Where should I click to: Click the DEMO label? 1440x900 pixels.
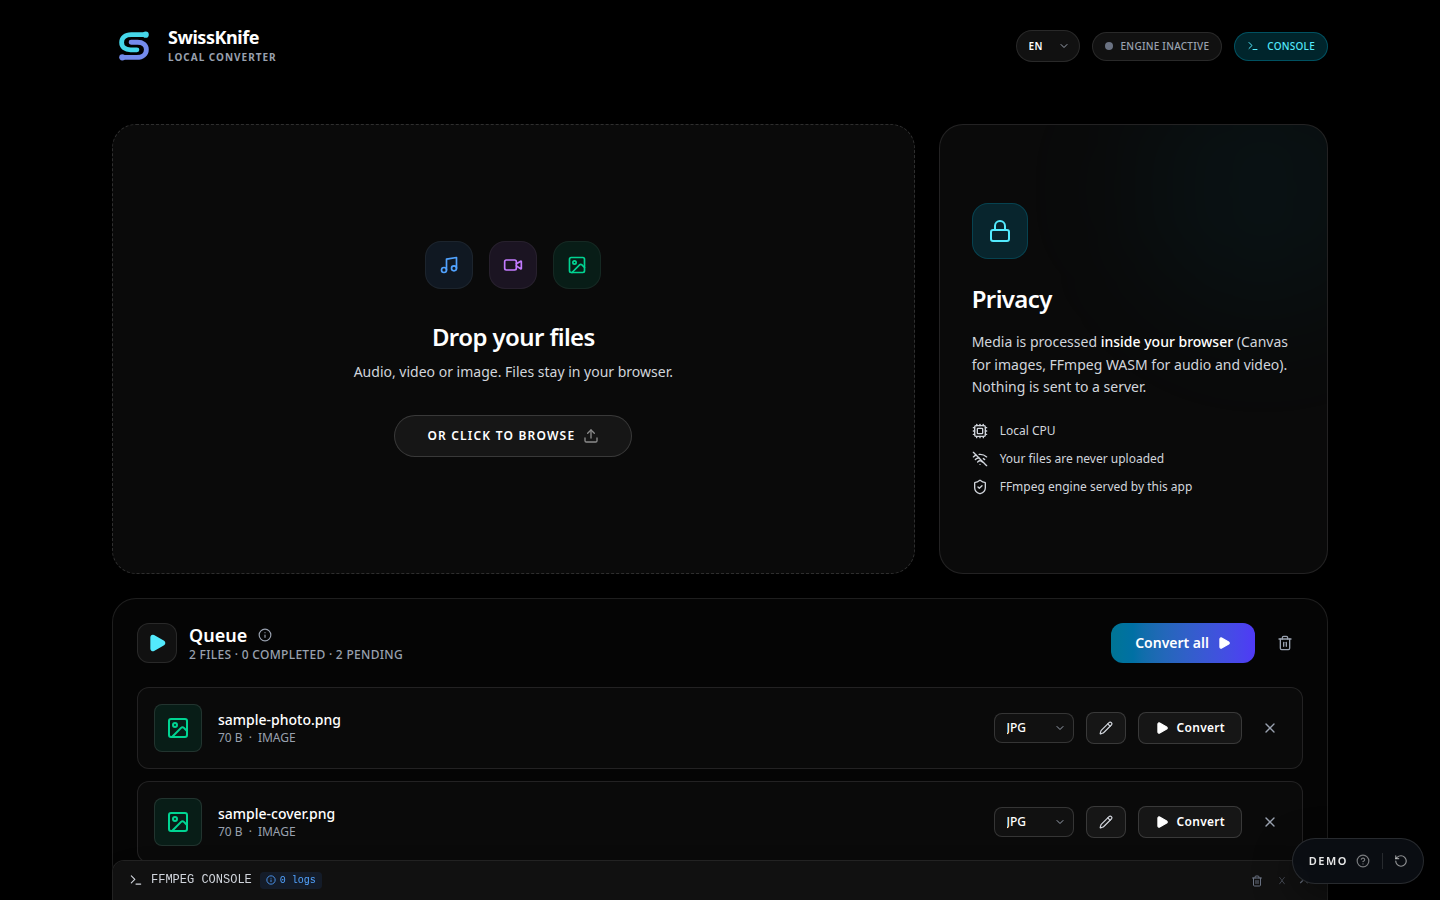[1328, 861]
